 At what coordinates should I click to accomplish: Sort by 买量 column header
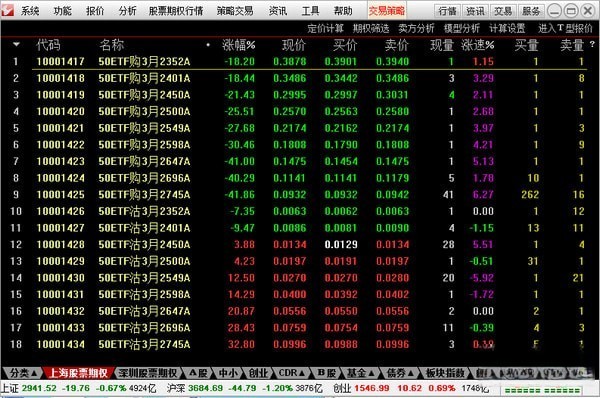527,45
